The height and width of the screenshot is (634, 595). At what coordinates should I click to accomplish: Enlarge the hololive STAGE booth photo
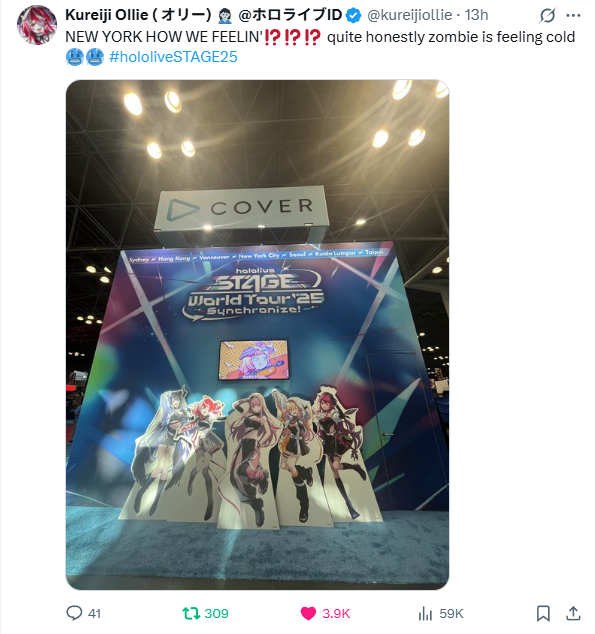pos(257,334)
